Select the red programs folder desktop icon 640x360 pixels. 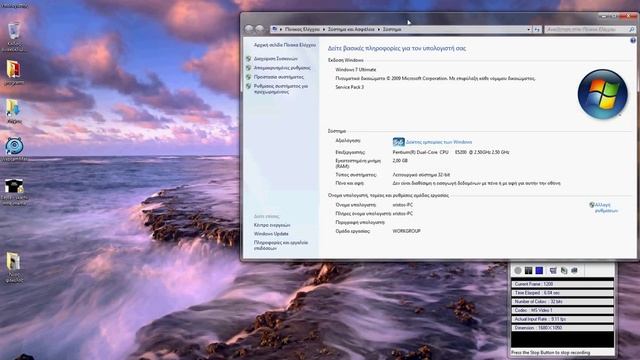pos(13,69)
